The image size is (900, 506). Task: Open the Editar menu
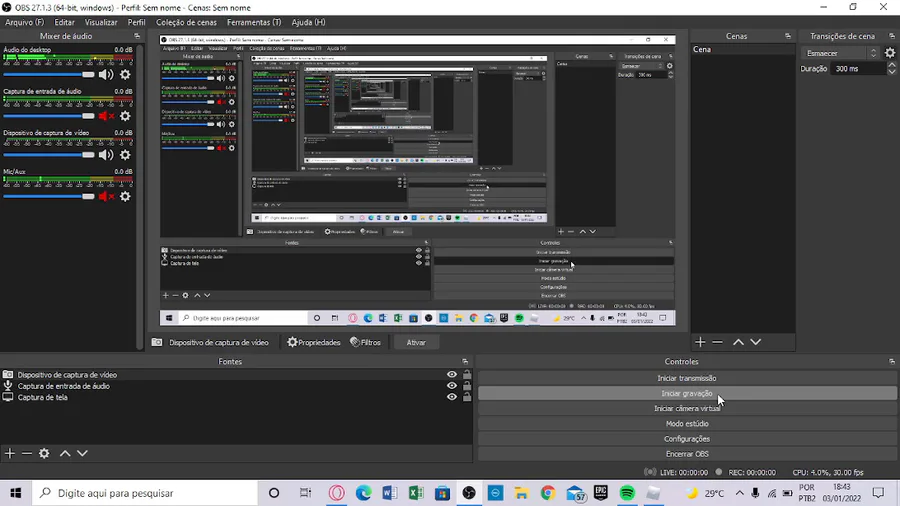pyautogui.click(x=64, y=22)
